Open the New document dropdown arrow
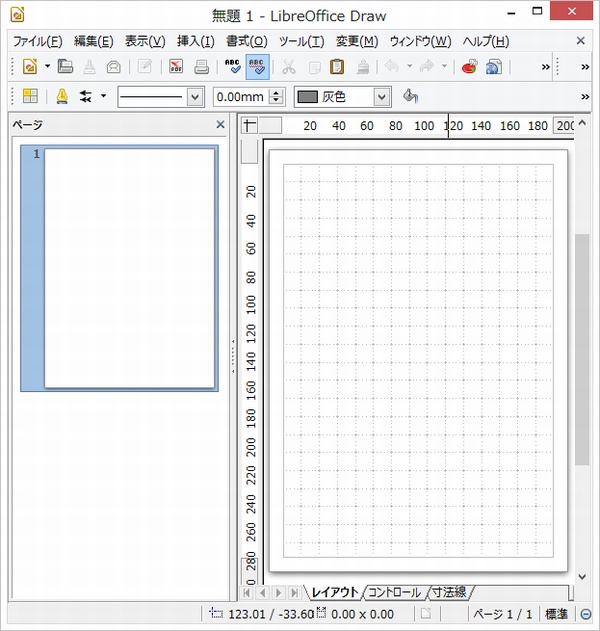Screen dimensions: 600x631 (x=47, y=66)
